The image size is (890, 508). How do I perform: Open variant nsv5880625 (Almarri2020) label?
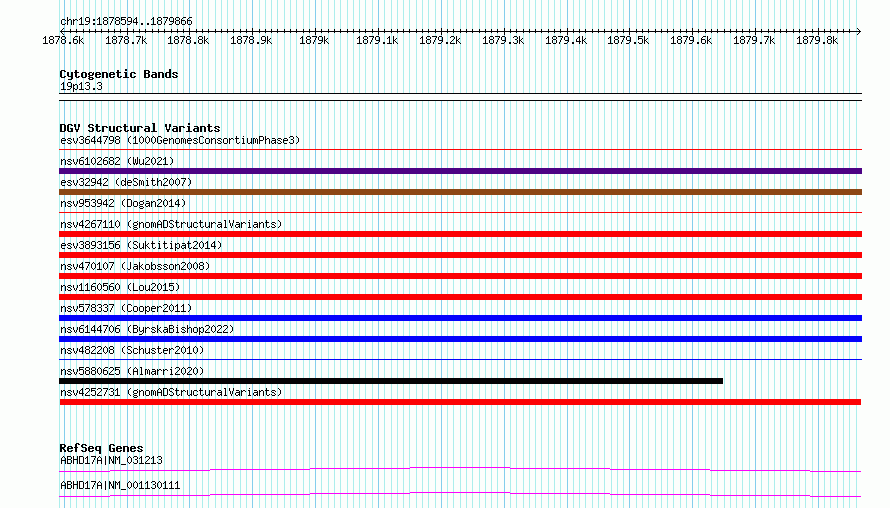pyautogui.click(x=132, y=371)
